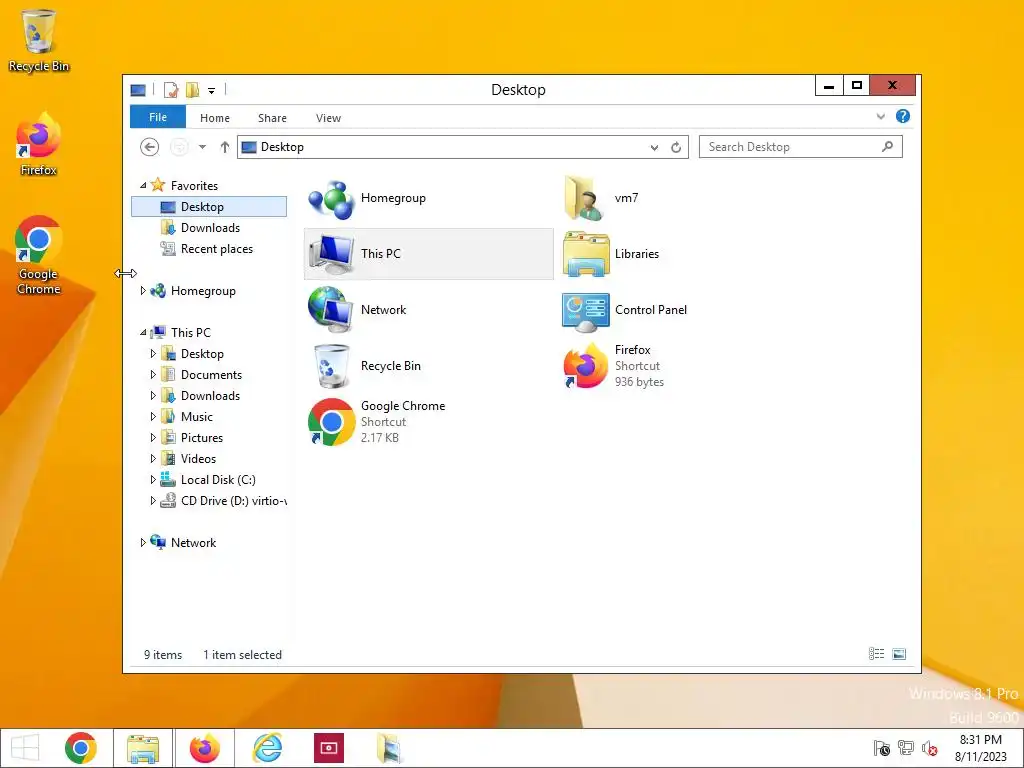
Task: Launch Internet Explorer from taskbar
Action: pyautogui.click(x=267, y=748)
